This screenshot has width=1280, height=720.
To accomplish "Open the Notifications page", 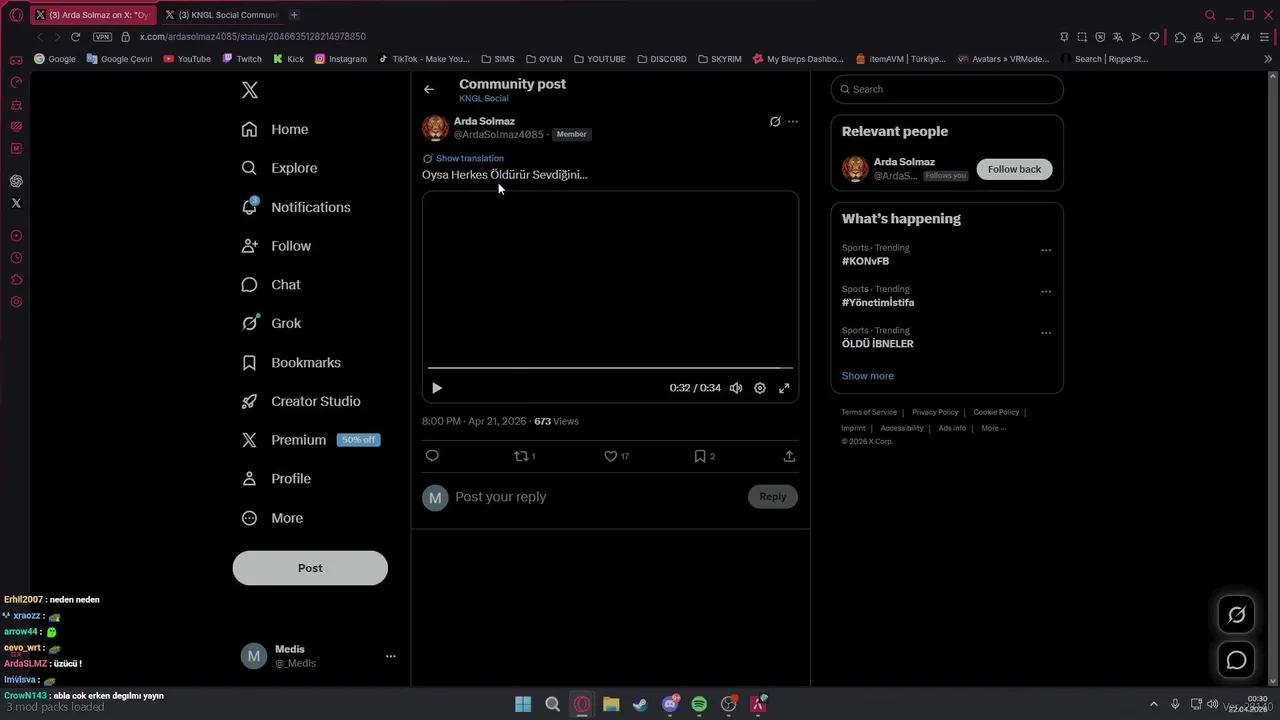I will tap(296, 207).
